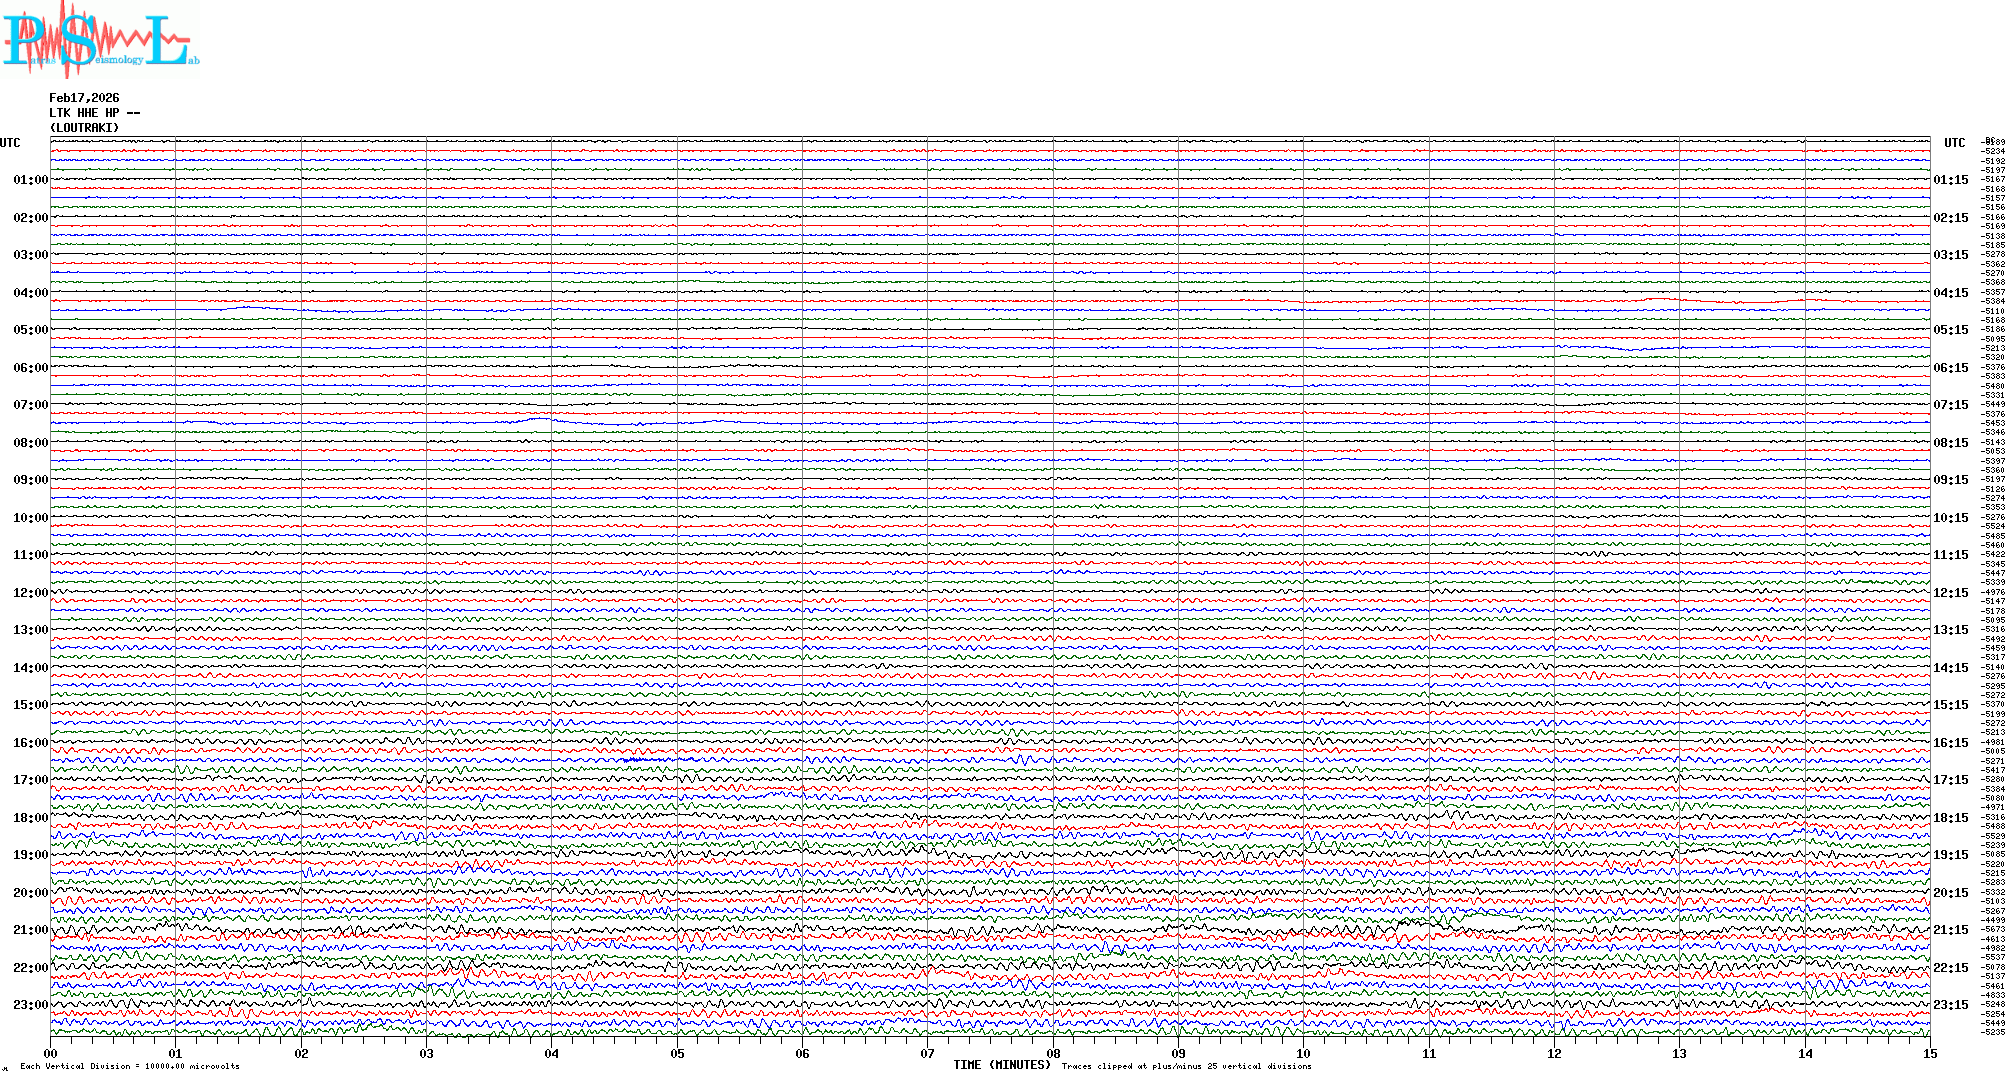Select the 12:00 hour label
The image size is (2010, 1080).
coord(30,593)
